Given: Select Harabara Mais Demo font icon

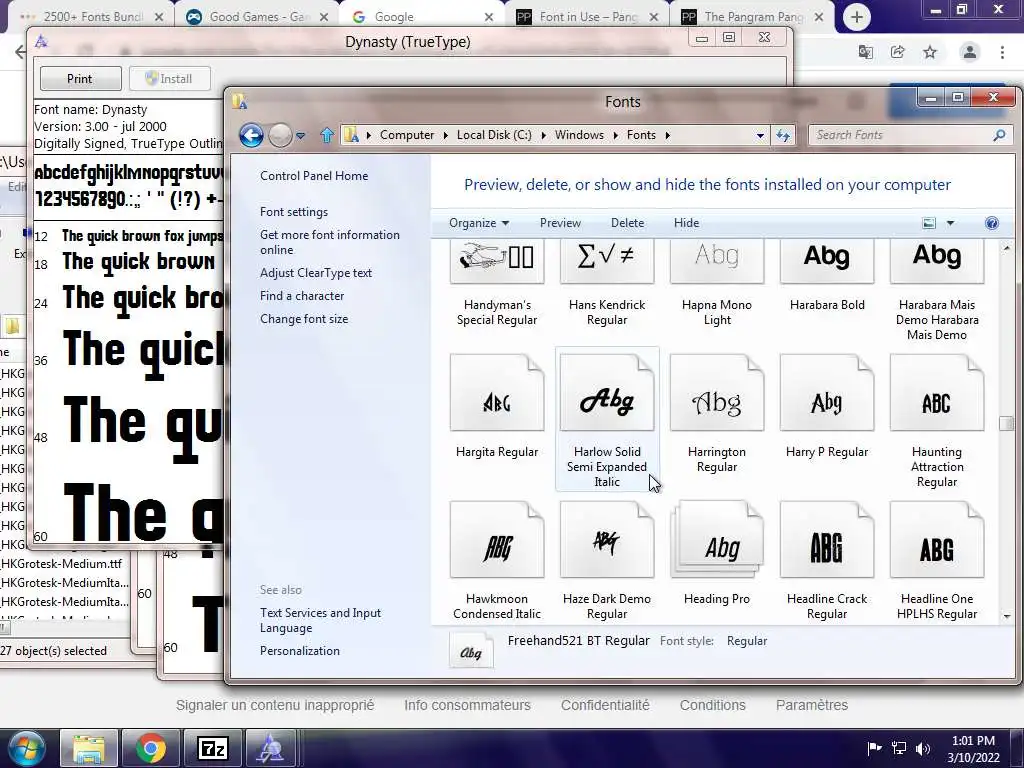Looking at the screenshot, I should pos(936,261).
